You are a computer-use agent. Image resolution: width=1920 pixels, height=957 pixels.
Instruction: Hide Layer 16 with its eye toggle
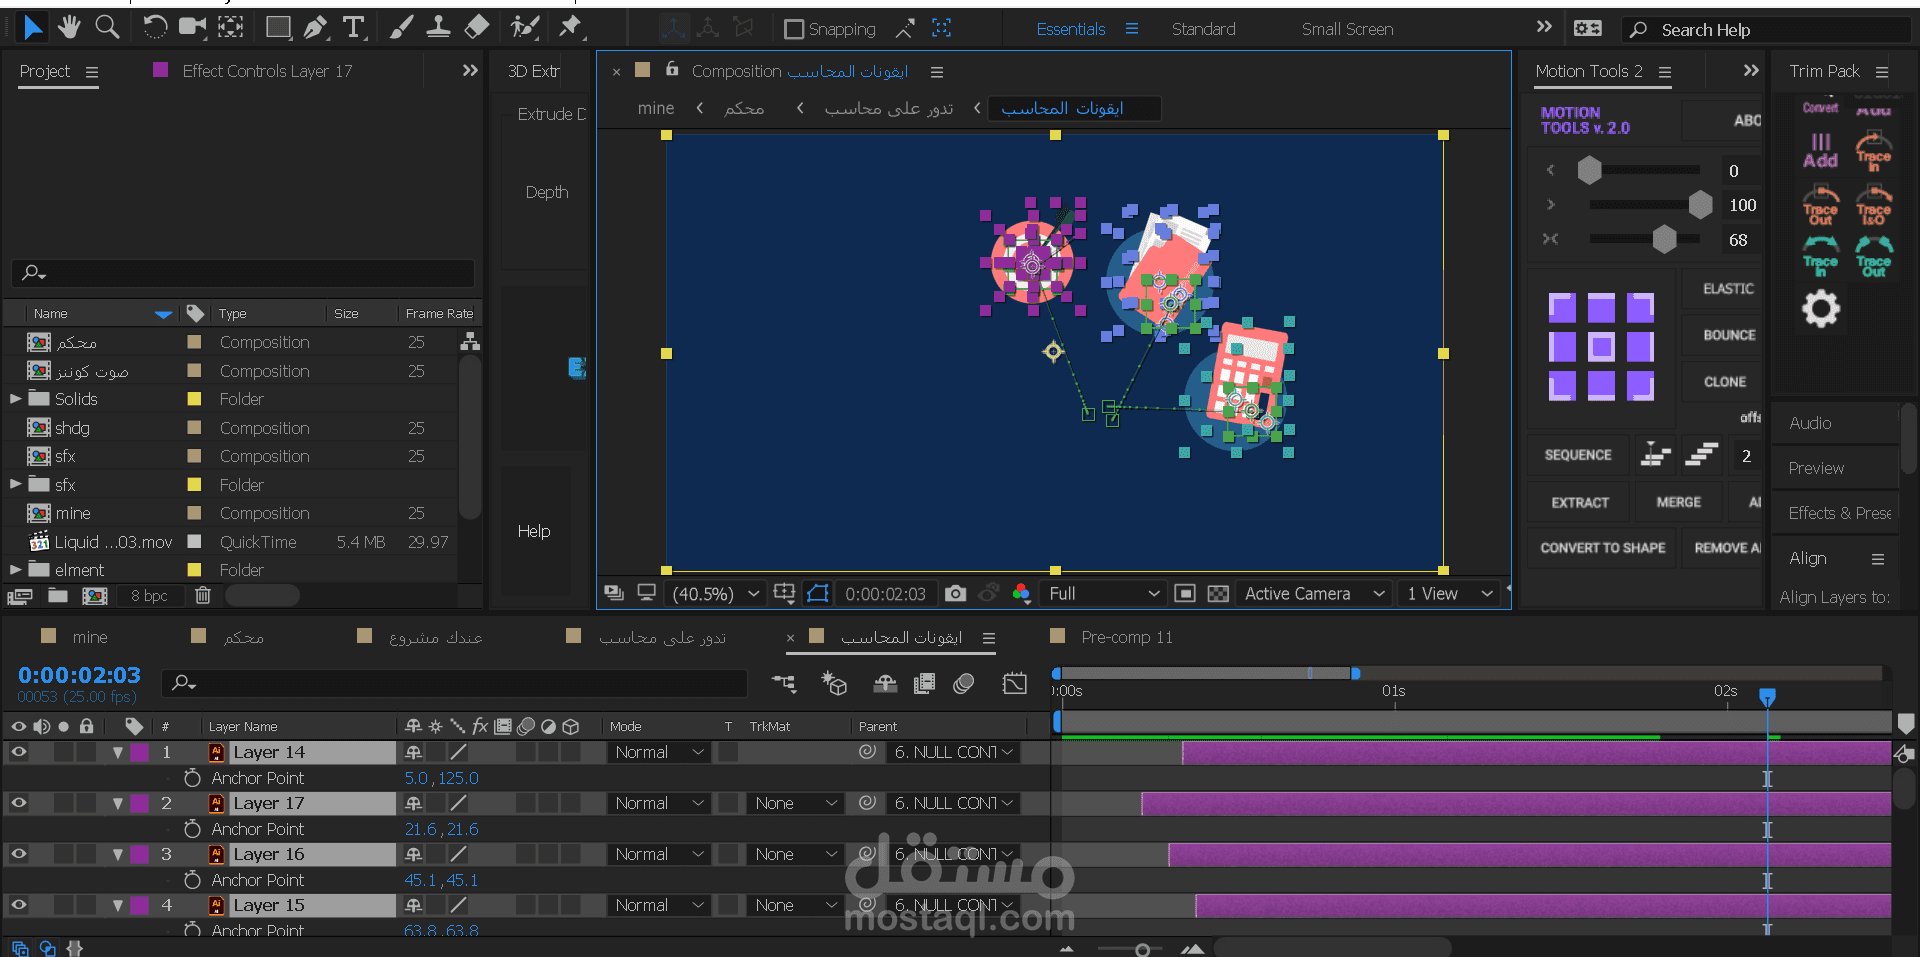(x=19, y=854)
